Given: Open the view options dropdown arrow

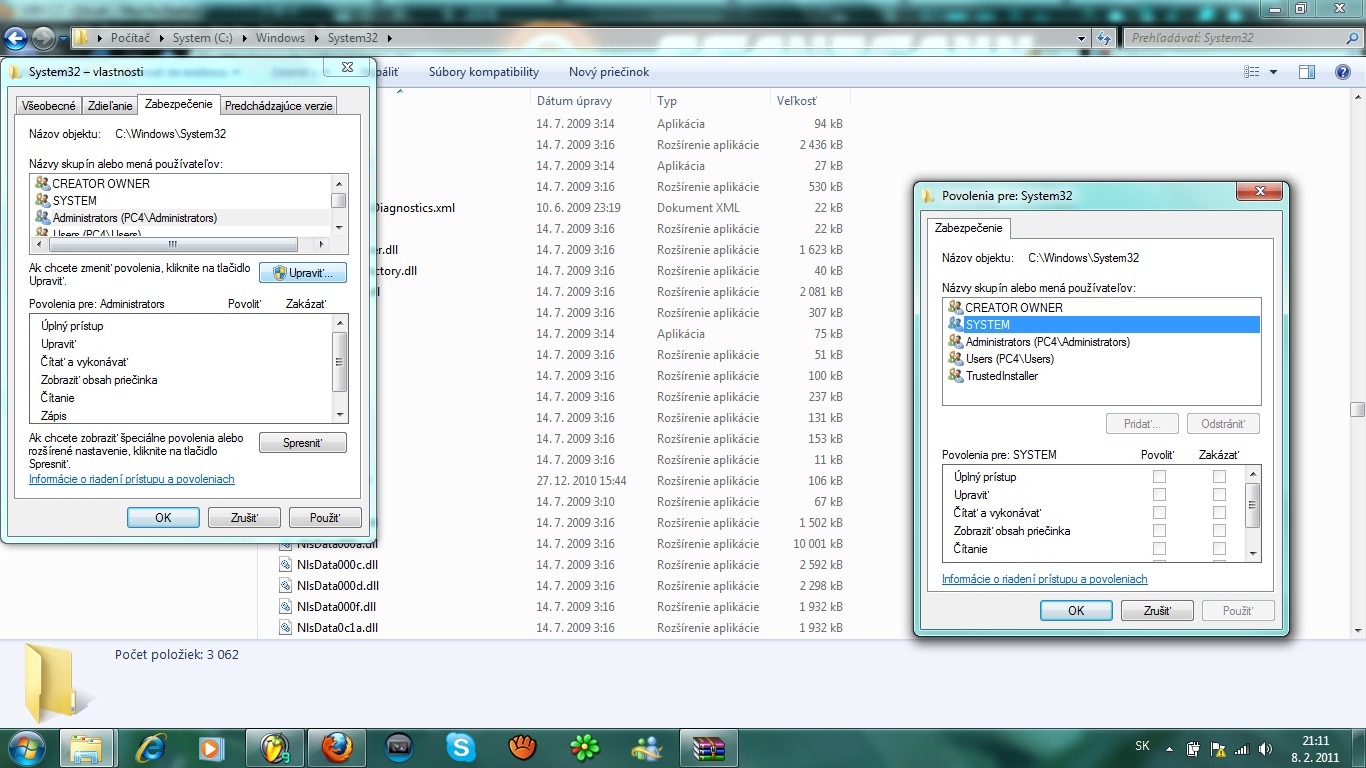Looking at the screenshot, I should pos(1273,72).
